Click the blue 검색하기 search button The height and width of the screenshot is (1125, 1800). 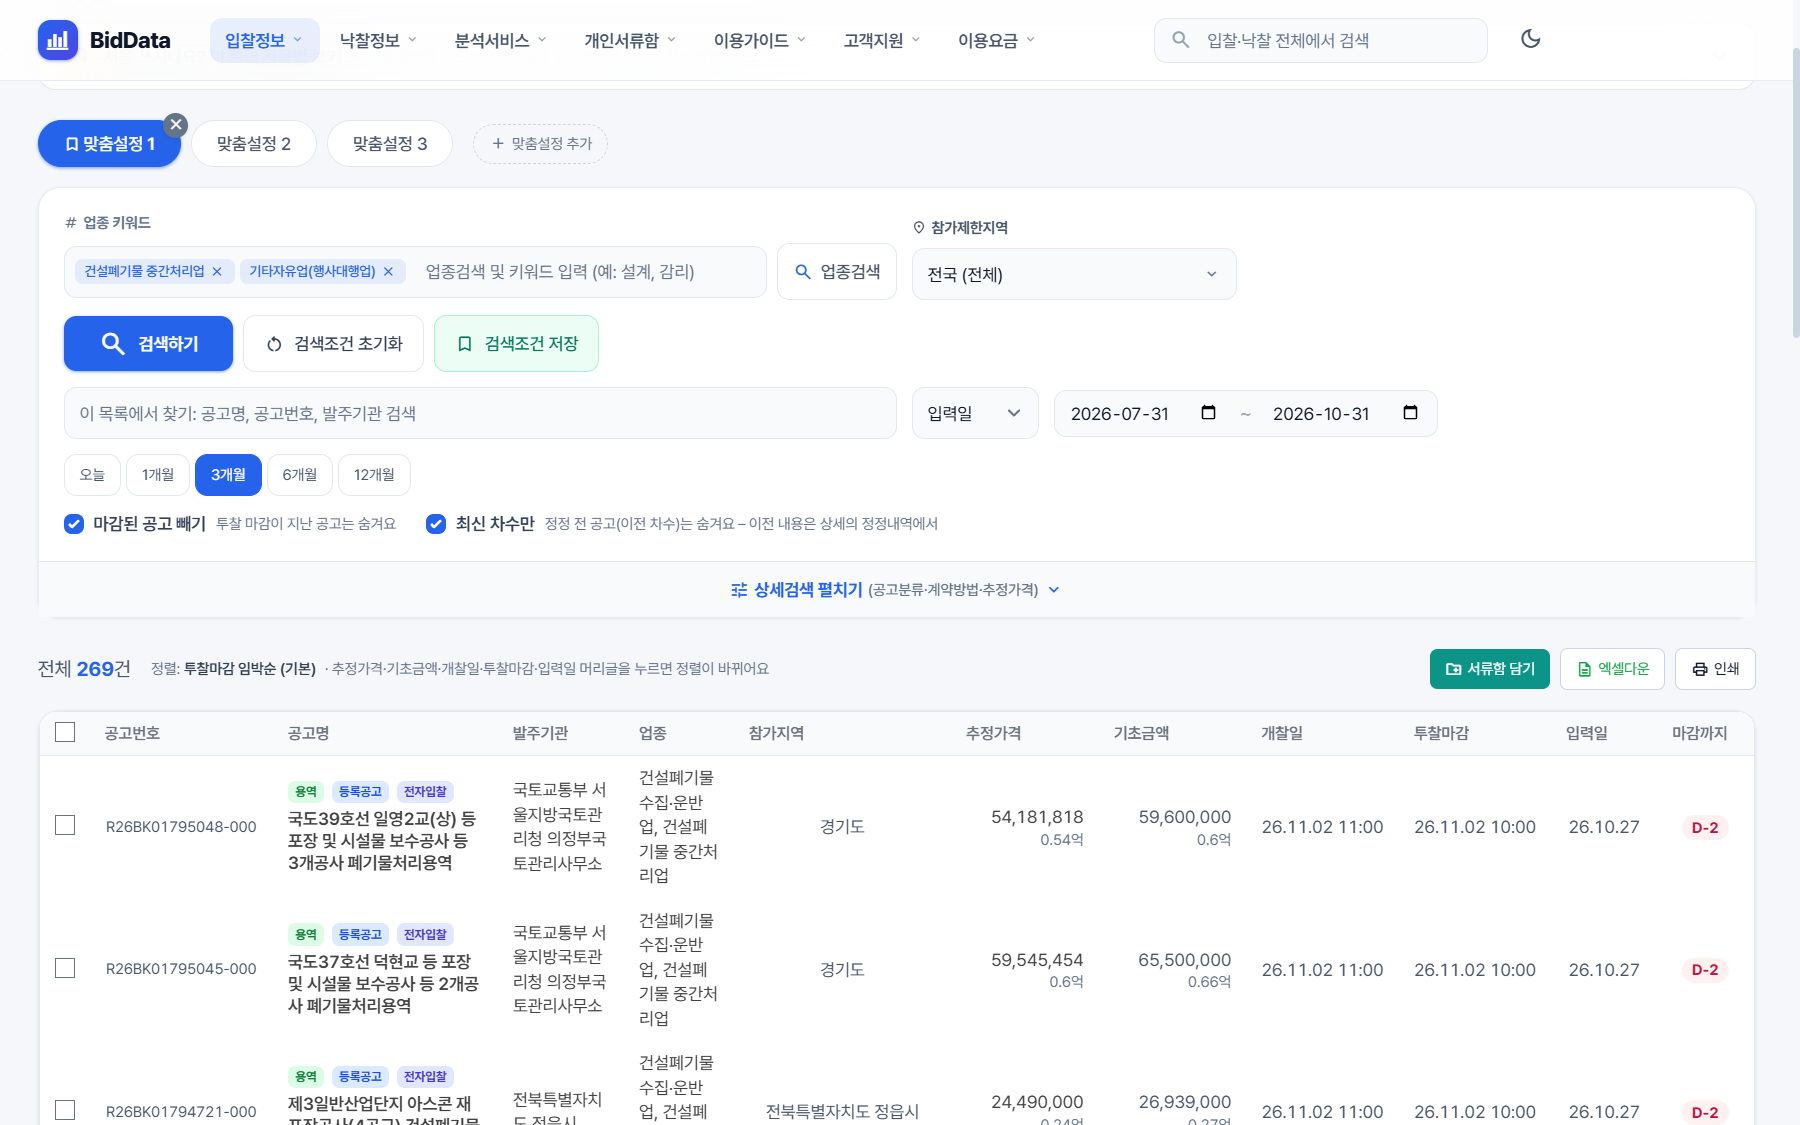click(x=148, y=344)
